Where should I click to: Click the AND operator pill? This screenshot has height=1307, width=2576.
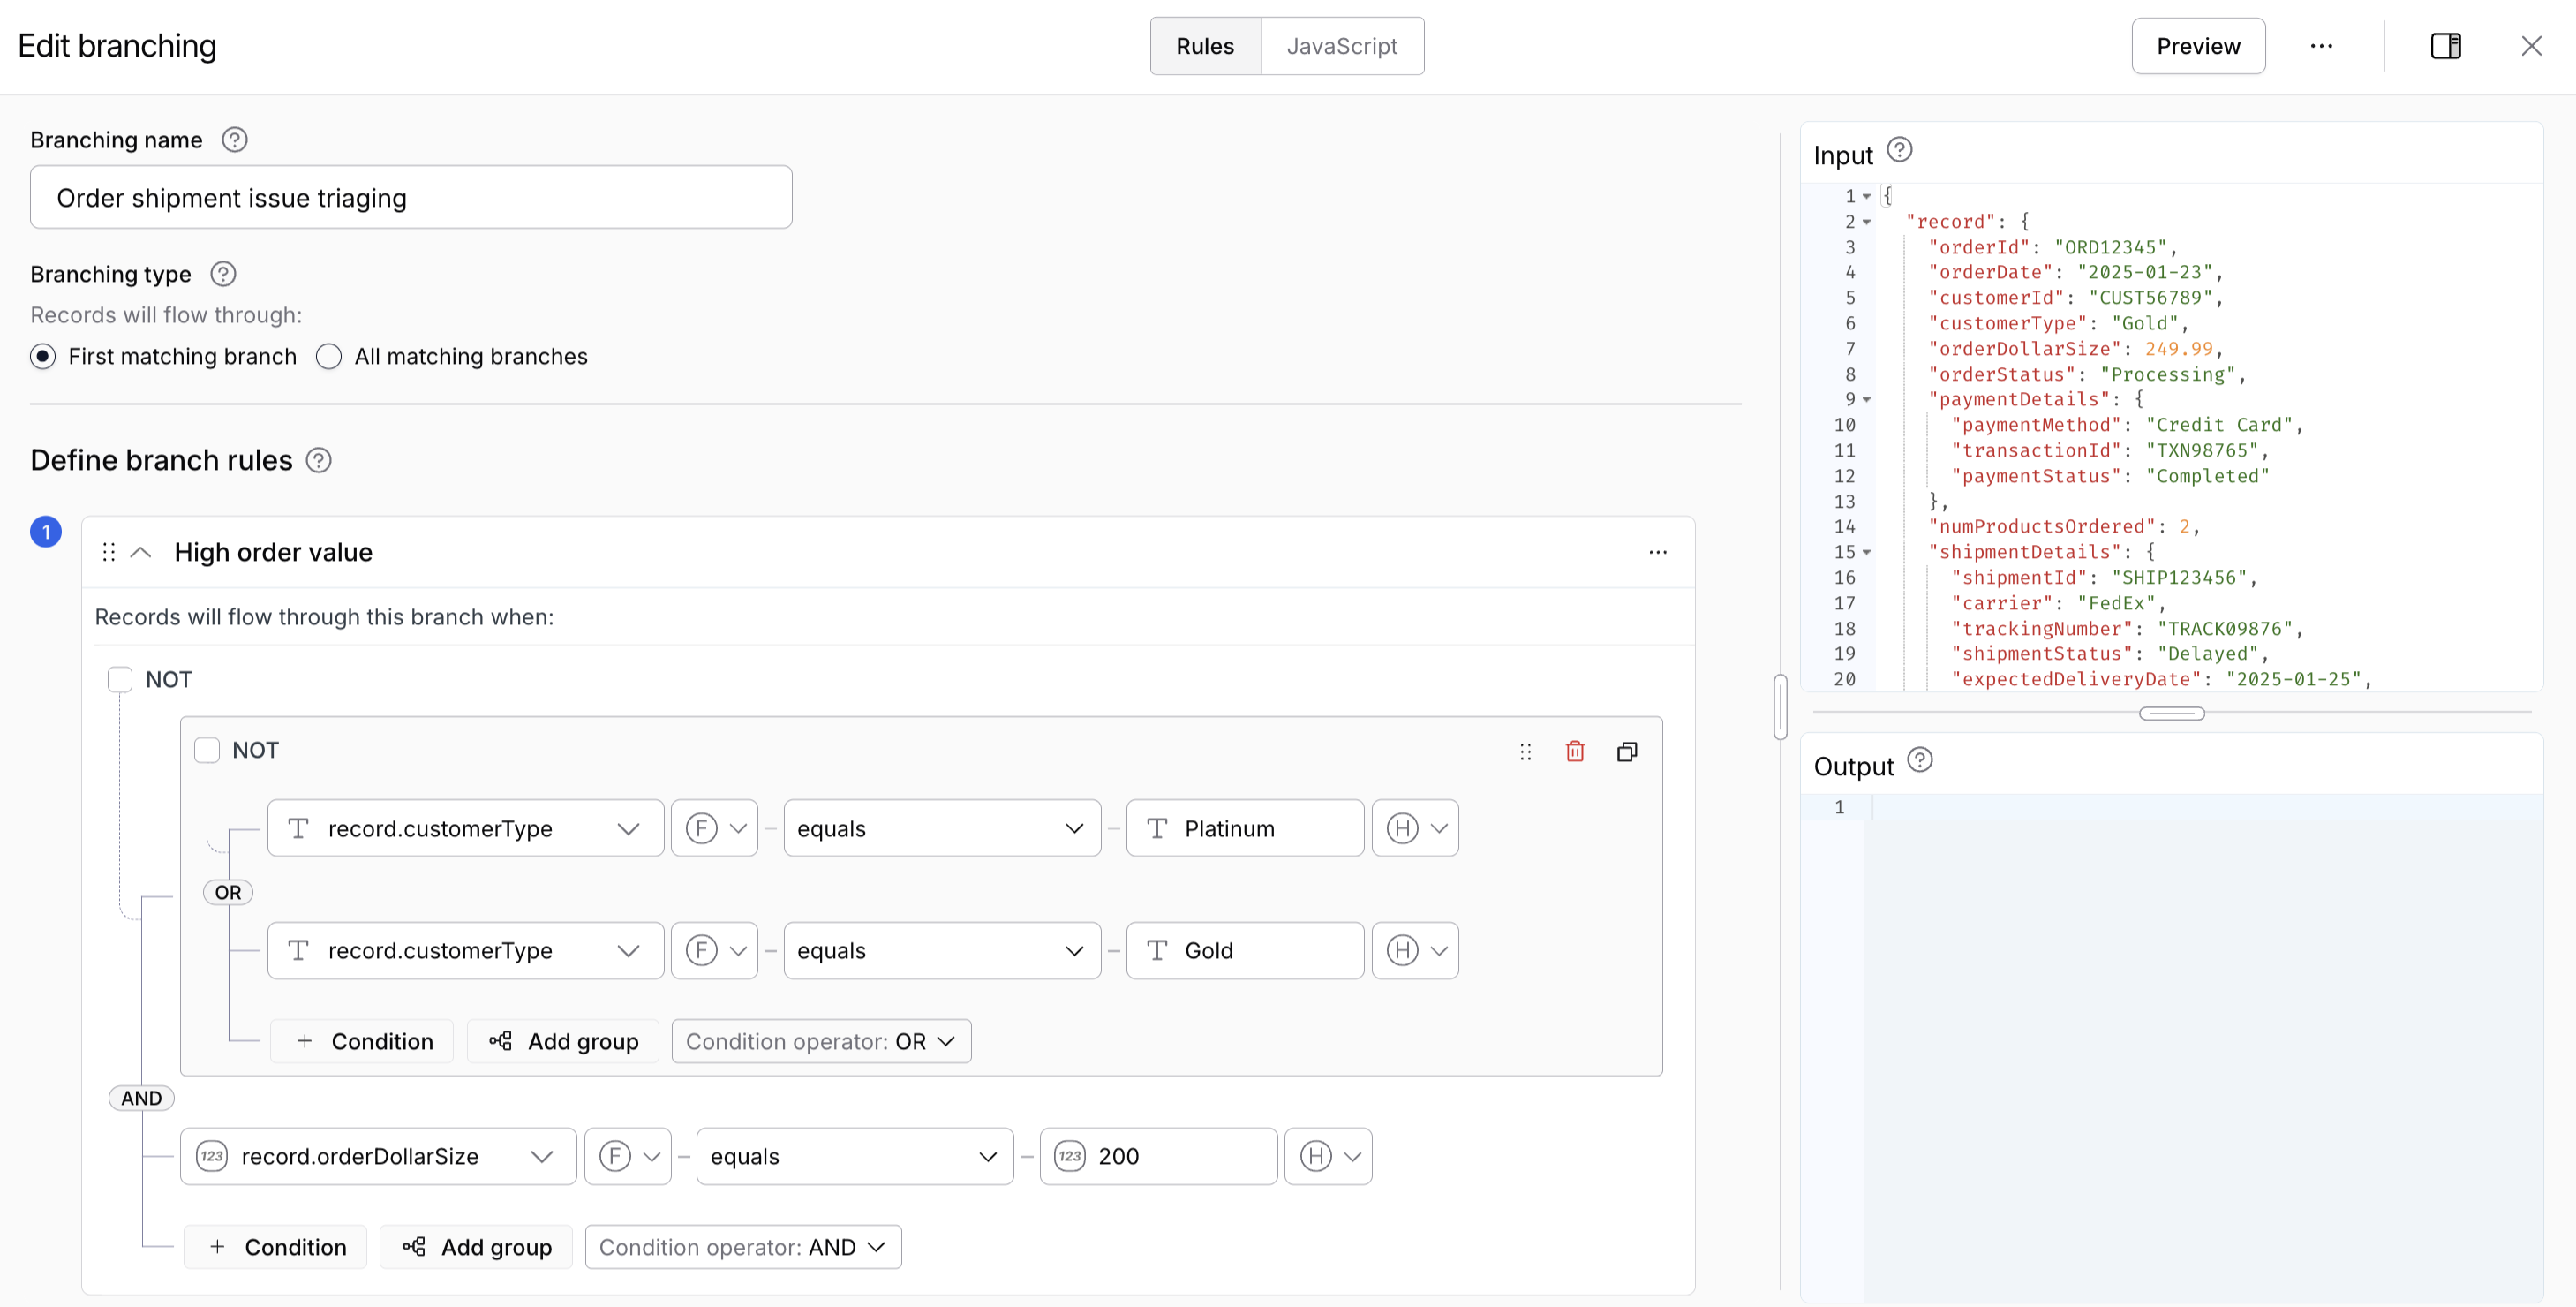tap(141, 1099)
